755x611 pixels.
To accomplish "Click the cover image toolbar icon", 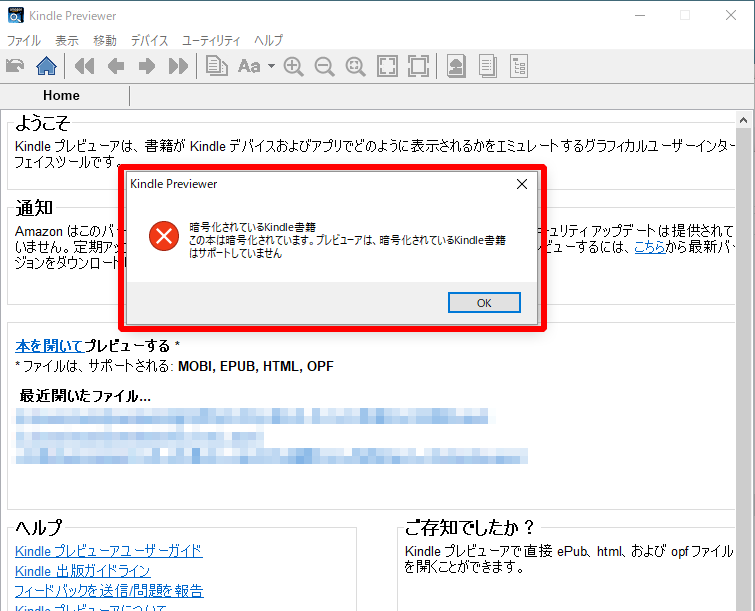I will 456,66.
